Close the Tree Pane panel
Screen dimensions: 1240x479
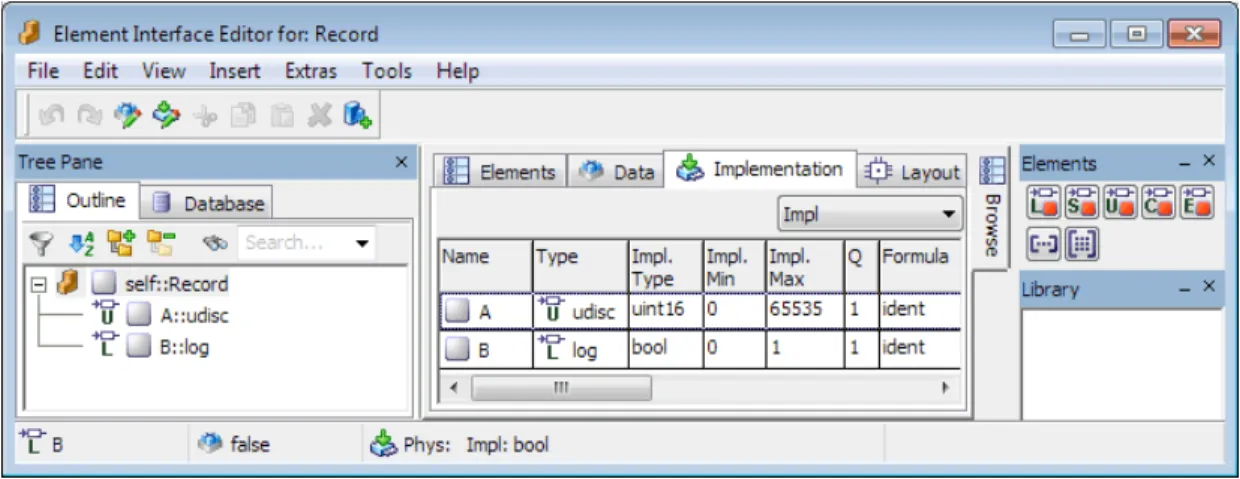[x=401, y=162]
